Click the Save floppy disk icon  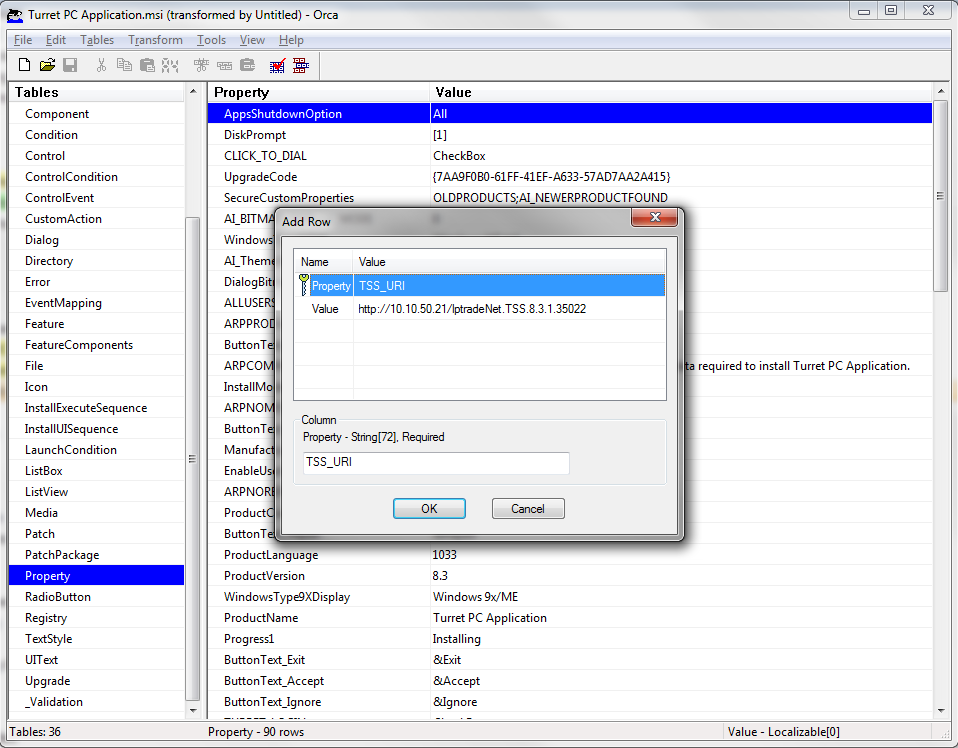point(70,65)
